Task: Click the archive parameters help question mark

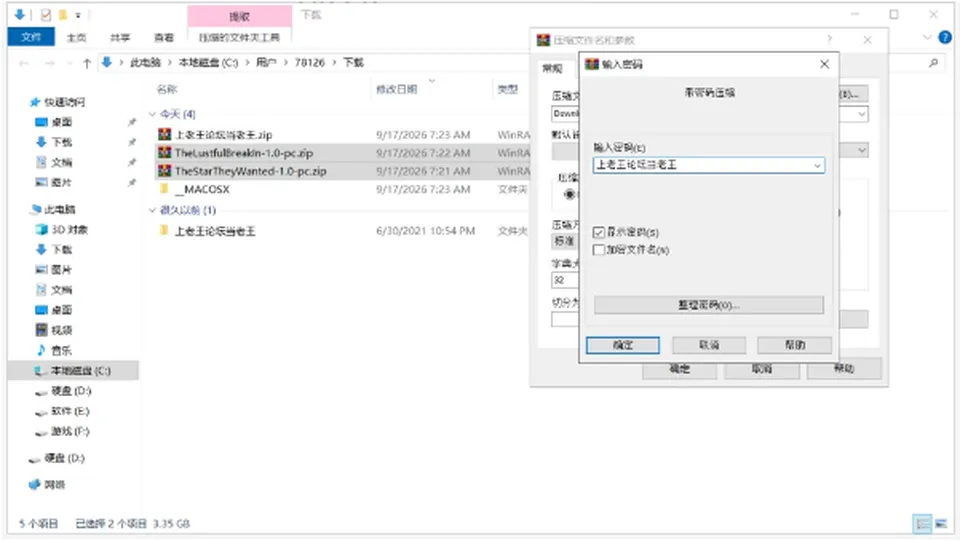Action: click(830, 40)
